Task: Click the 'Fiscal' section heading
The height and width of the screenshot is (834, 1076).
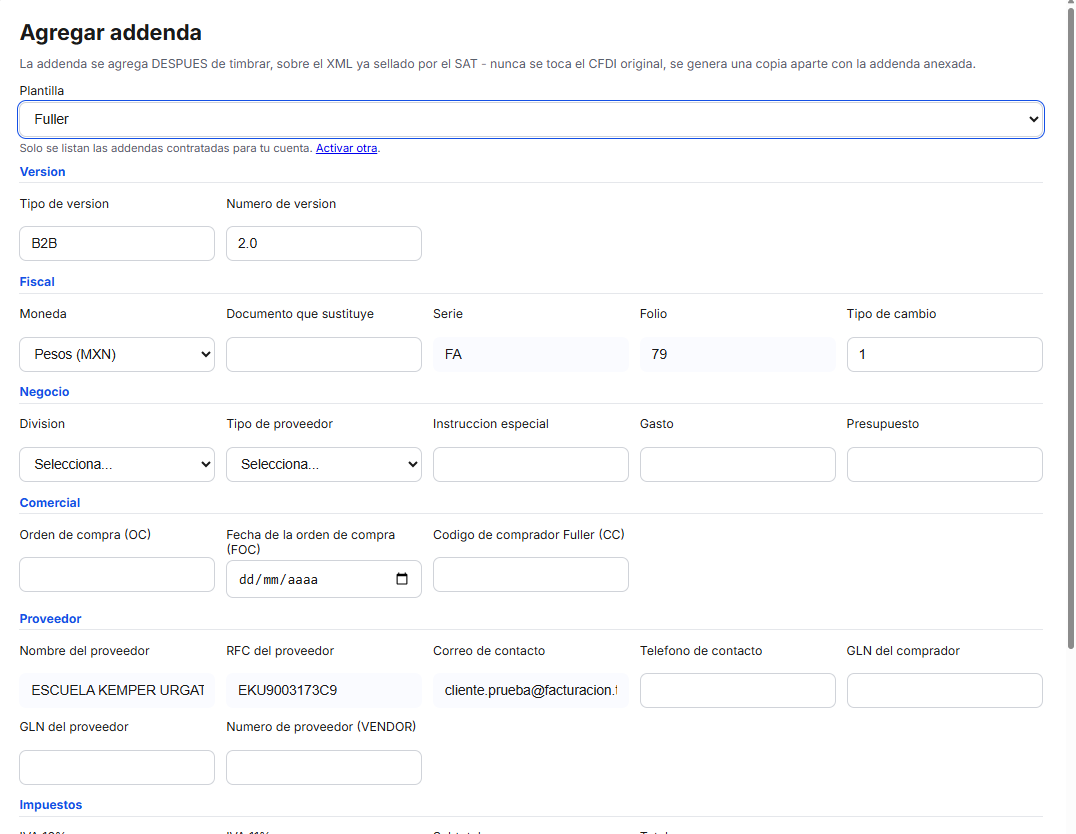Action: click(x=37, y=282)
